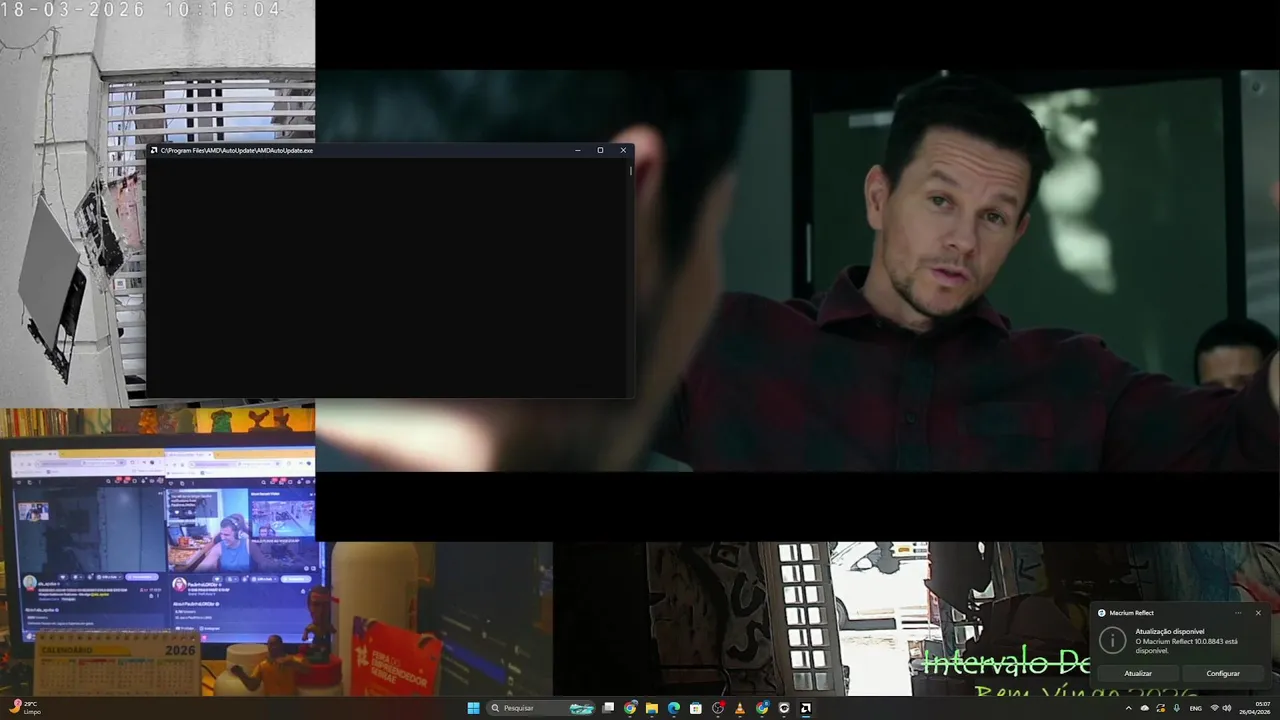
Task: Click the Macrium Reflect notification app icon
Action: tap(1102, 613)
